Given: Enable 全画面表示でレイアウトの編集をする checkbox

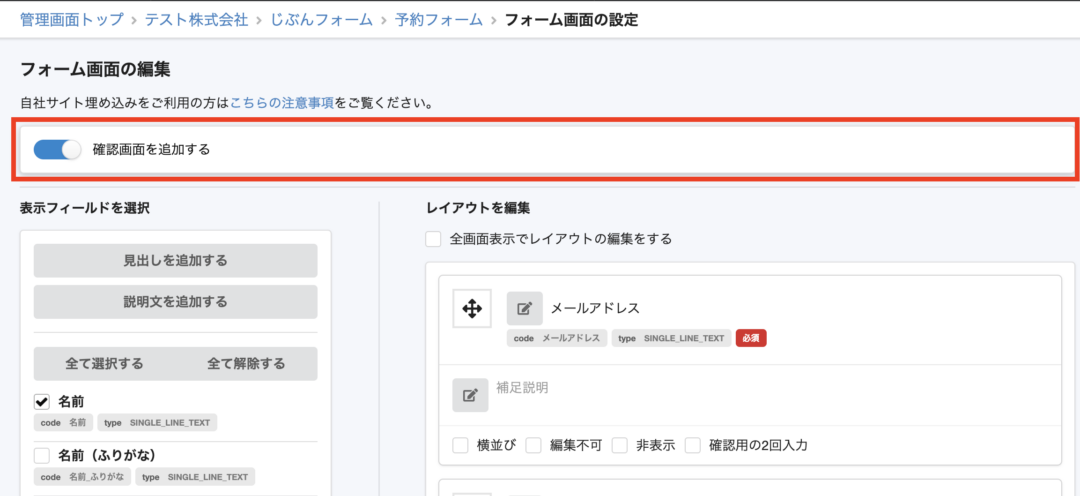Looking at the screenshot, I should pos(433,239).
